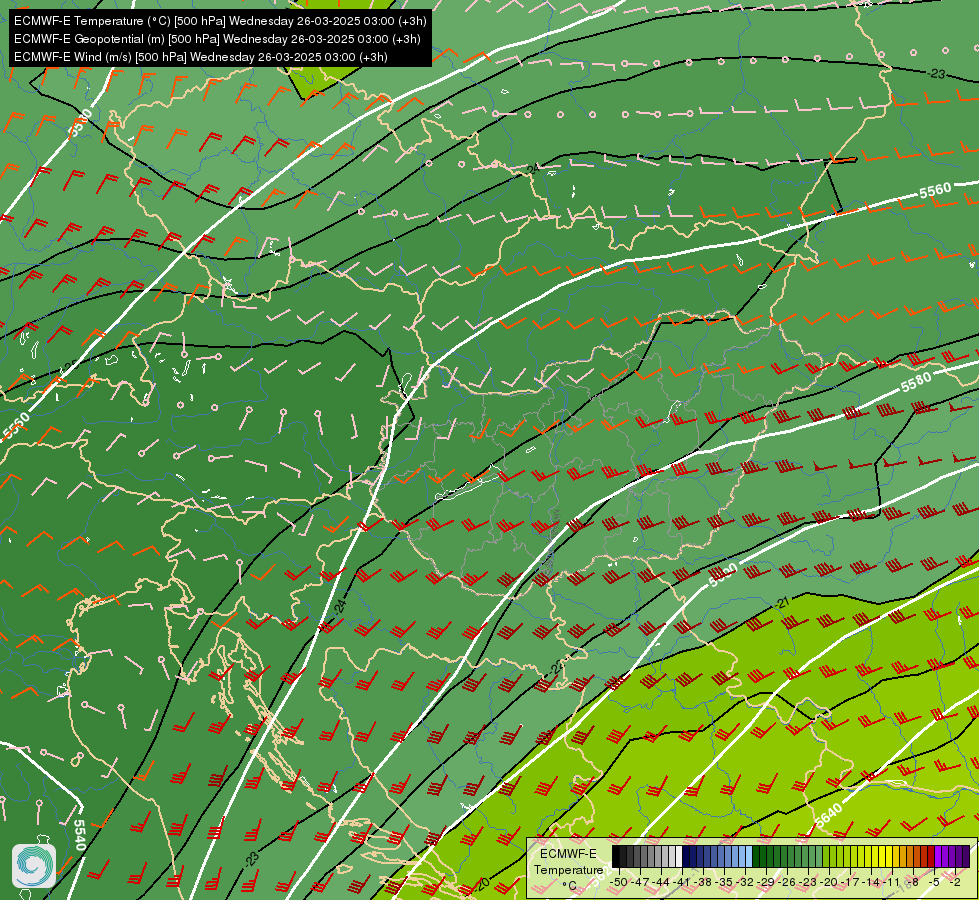Click the -8 tick label in the legend
Image resolution: width=979 pixels, height=900 pixels.
click(913, 882)
